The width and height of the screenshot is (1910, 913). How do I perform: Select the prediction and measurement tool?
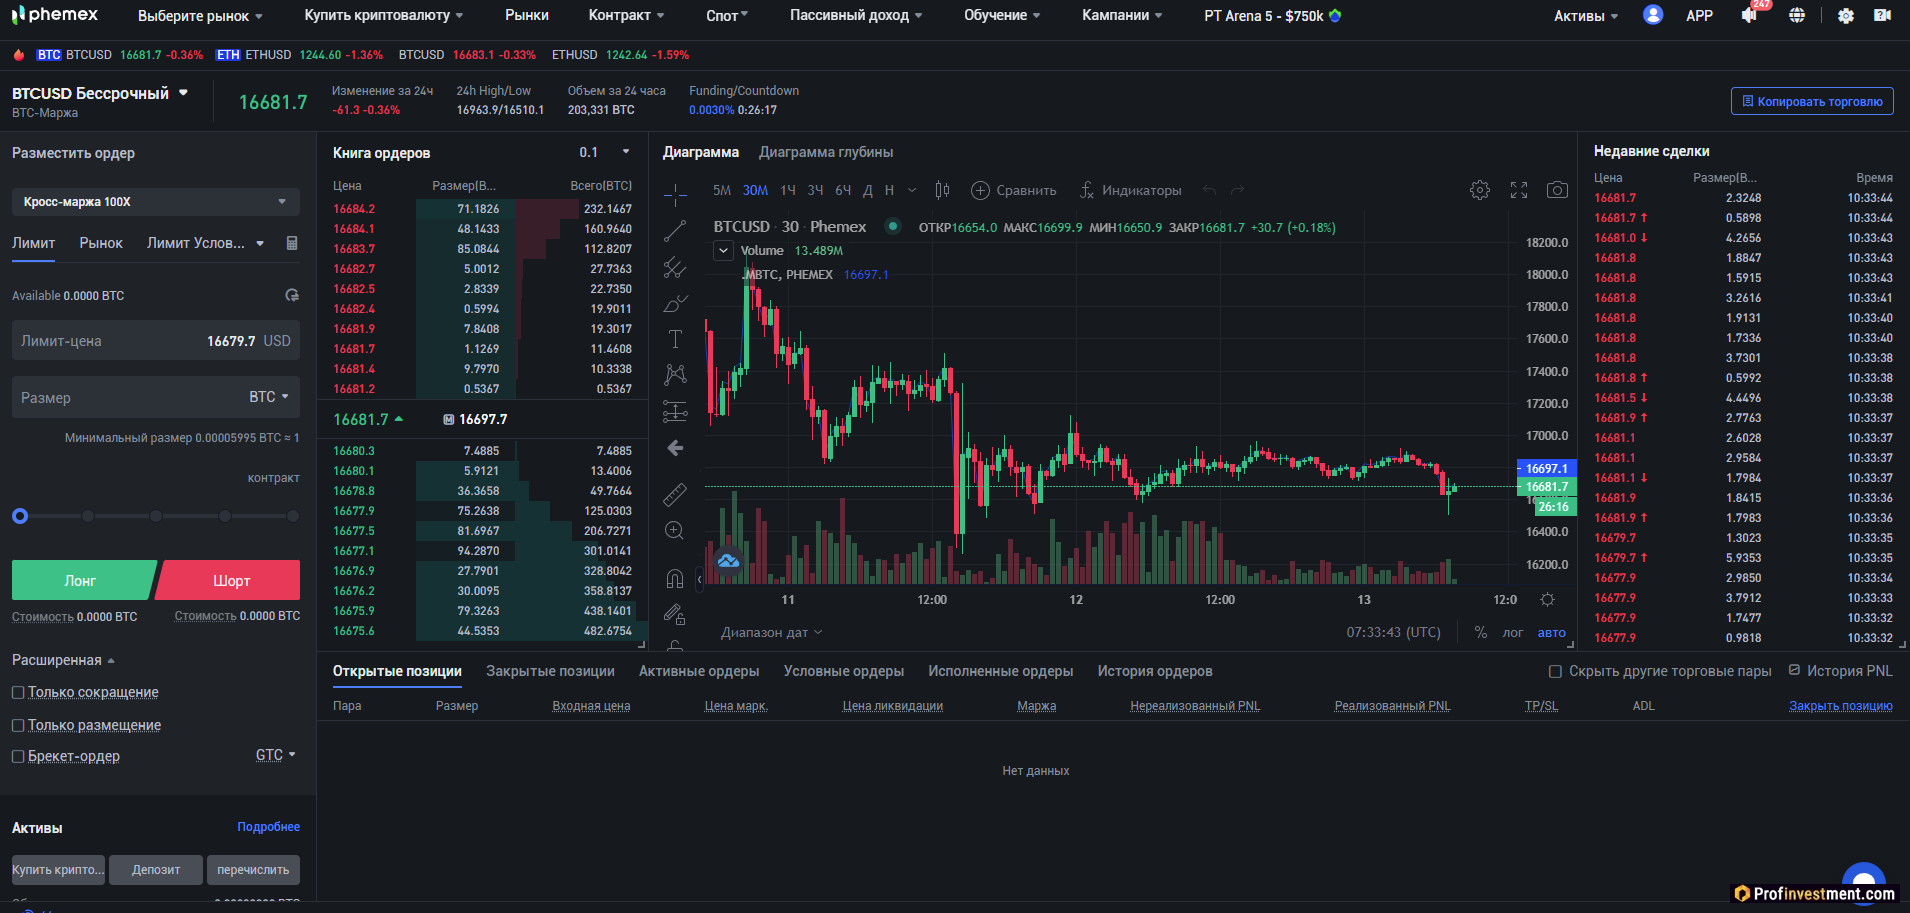[675, 411]
